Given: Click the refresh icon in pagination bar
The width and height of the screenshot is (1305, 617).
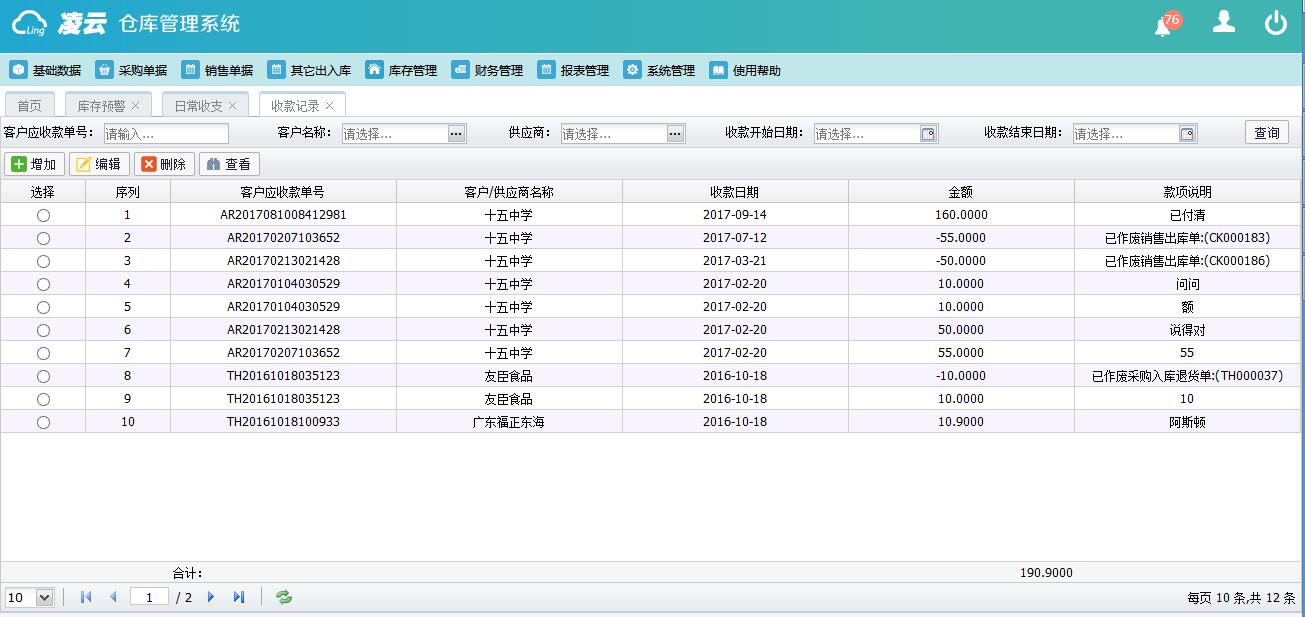Looking at the screenshot, I should pos(284,597).
